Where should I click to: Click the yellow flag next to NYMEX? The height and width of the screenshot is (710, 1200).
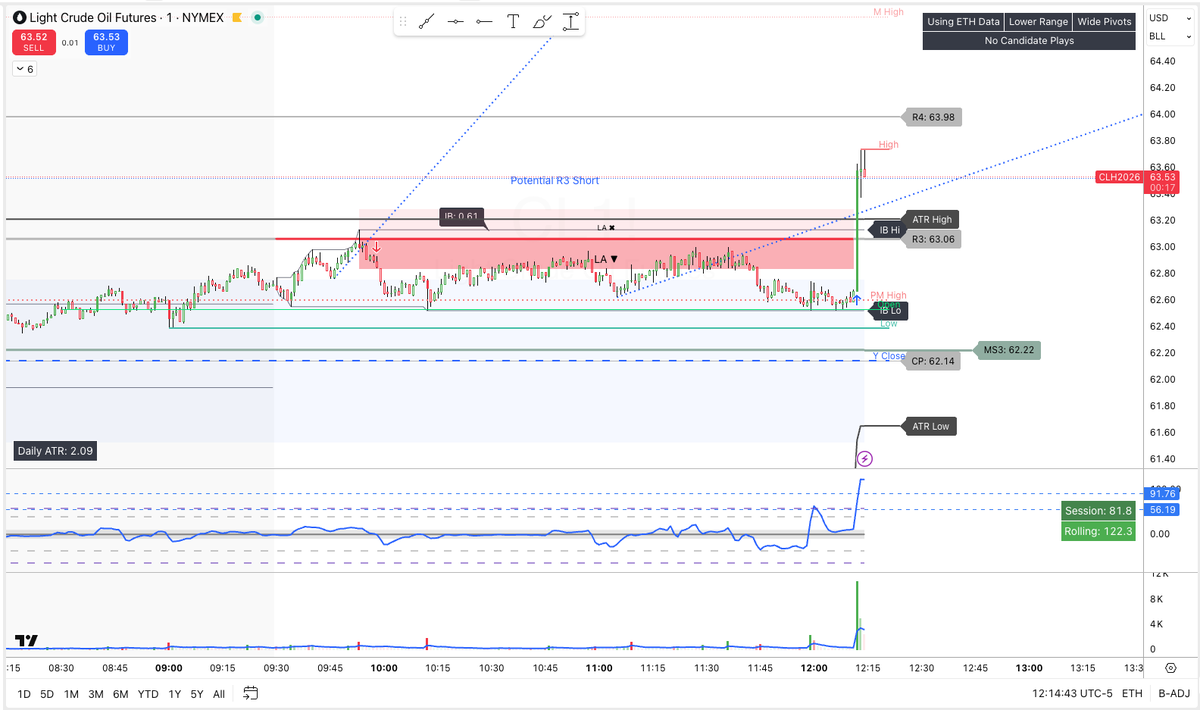coord(236,18)
